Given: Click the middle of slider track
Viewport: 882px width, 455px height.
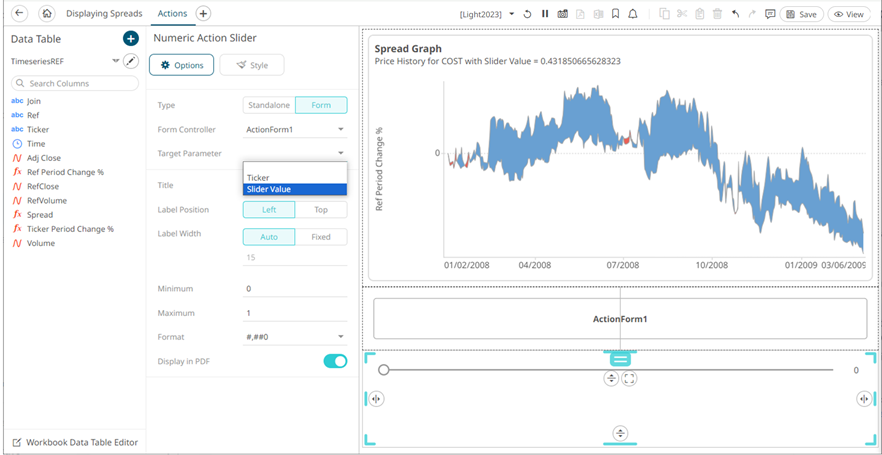Looking at the screenshot, I should coord(608,370).
